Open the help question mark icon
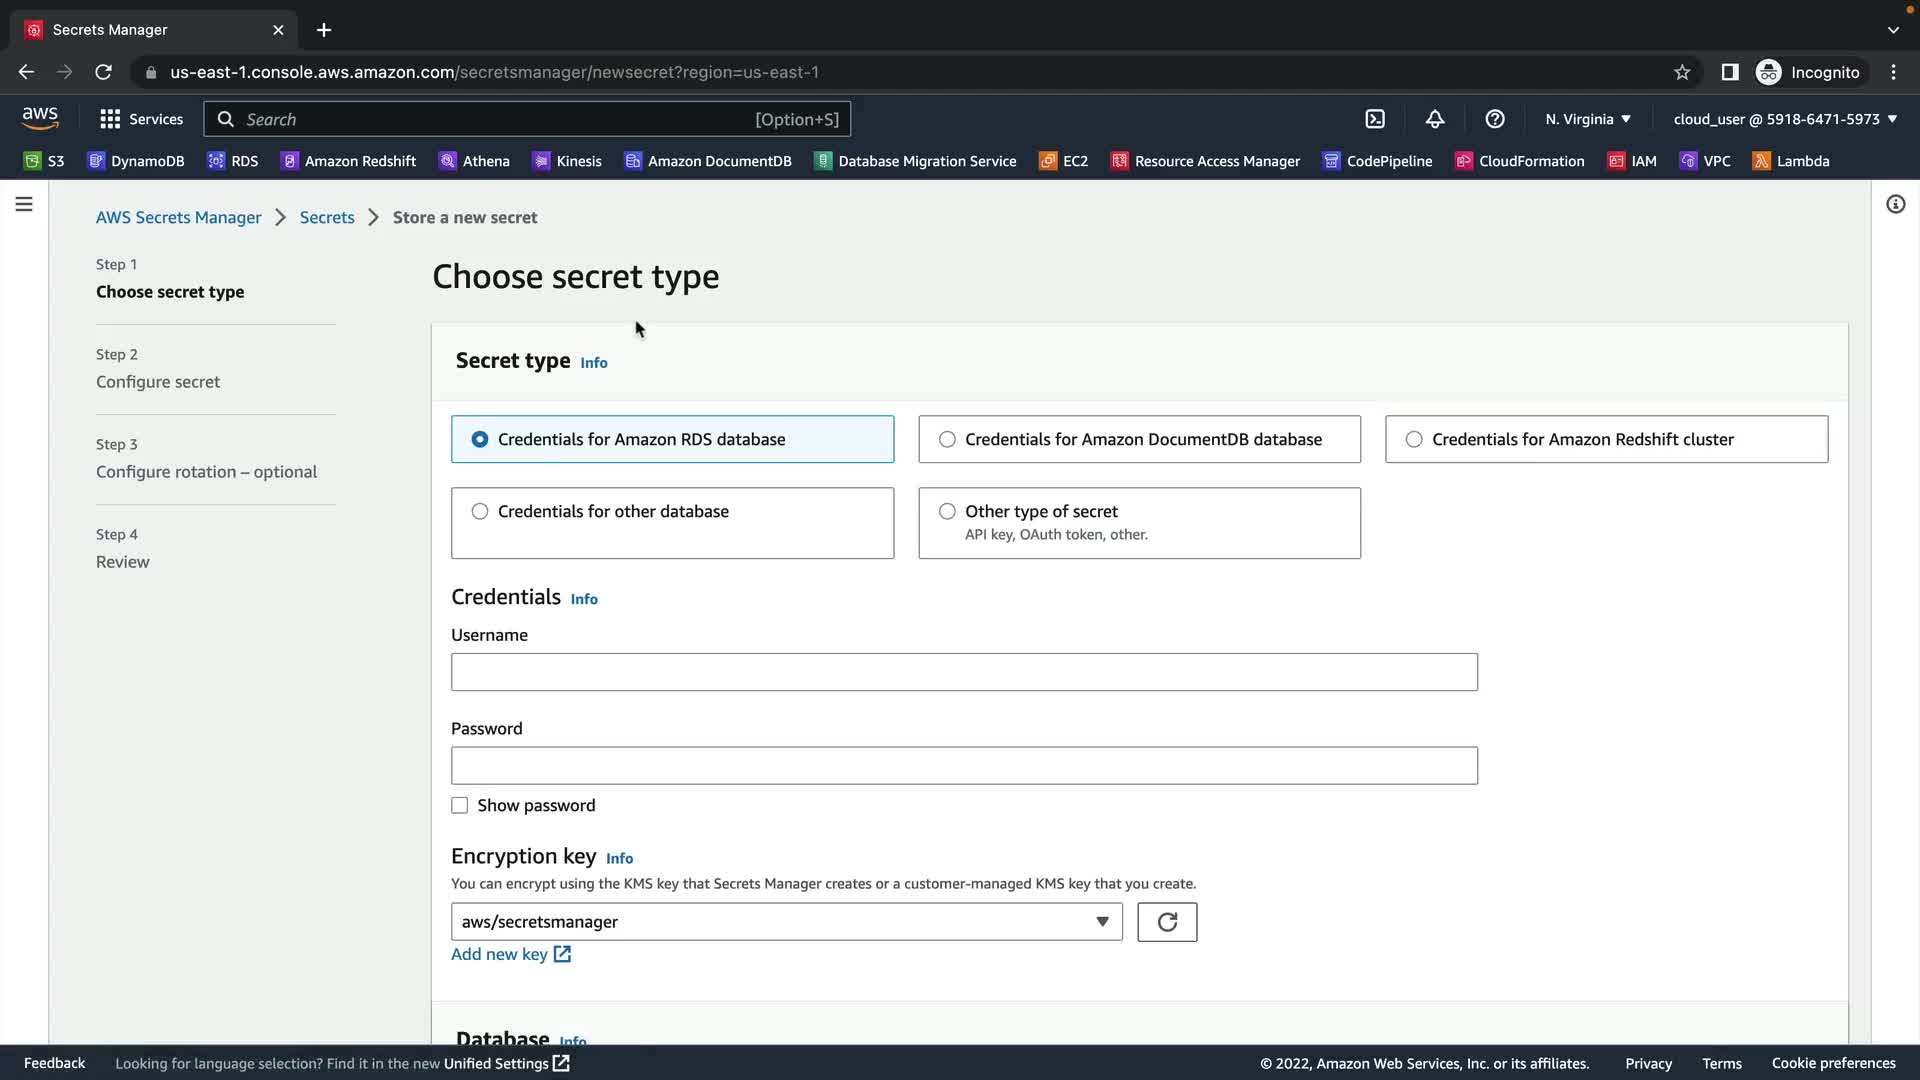The height and width of the screenshot is (1080, 1920). click(x=1495, y=119)
